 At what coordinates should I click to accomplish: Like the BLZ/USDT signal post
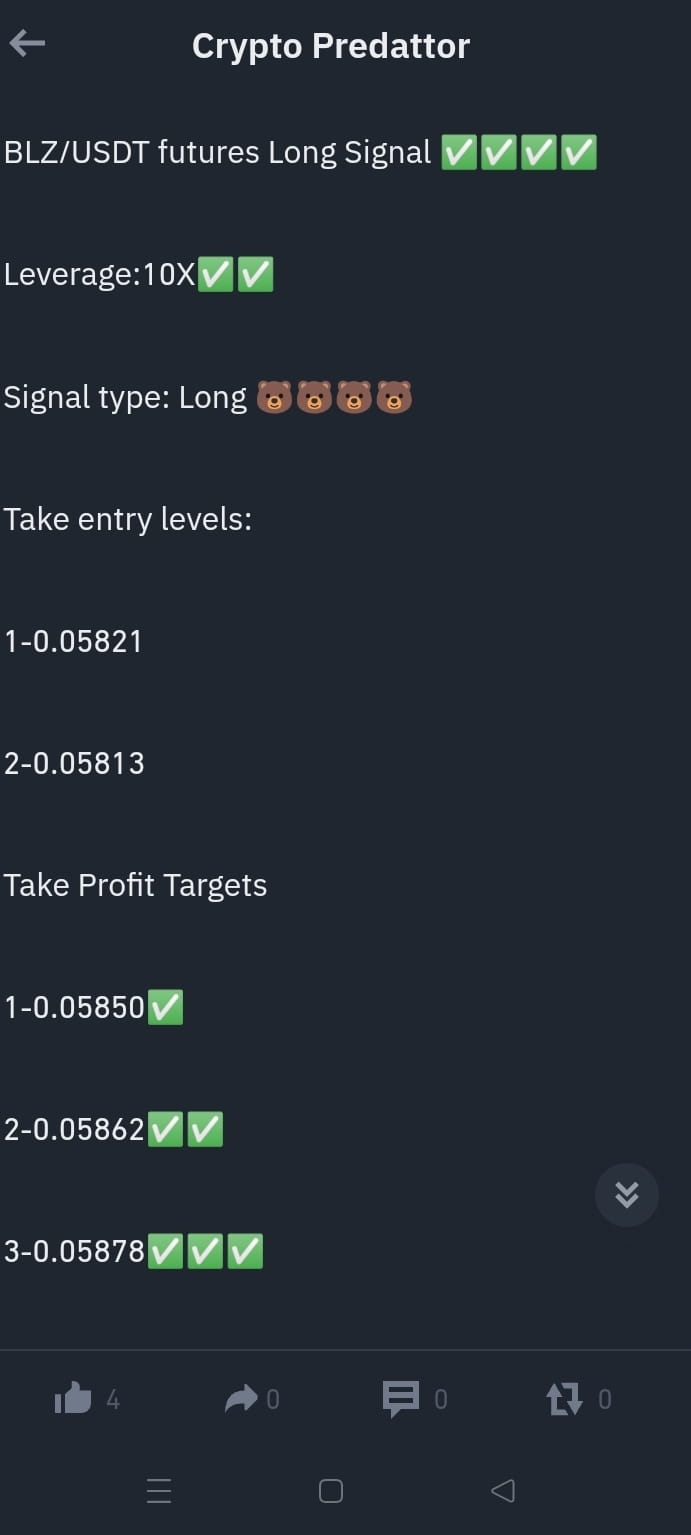coord(77,1399)
